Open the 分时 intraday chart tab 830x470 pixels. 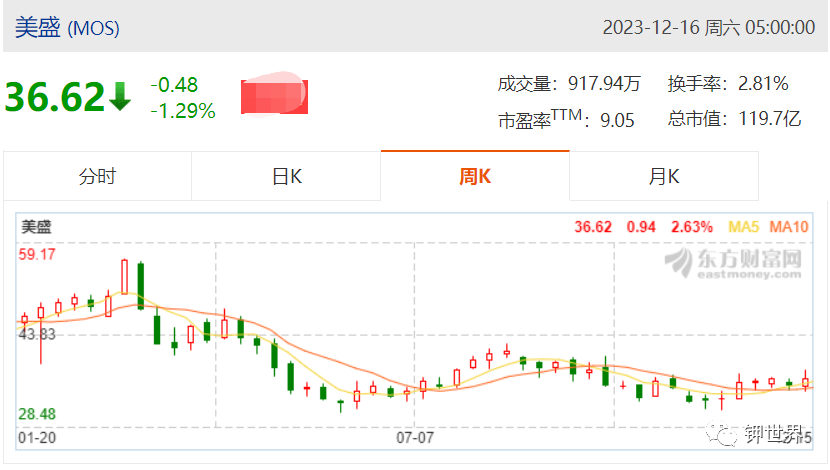pos(97,176)
